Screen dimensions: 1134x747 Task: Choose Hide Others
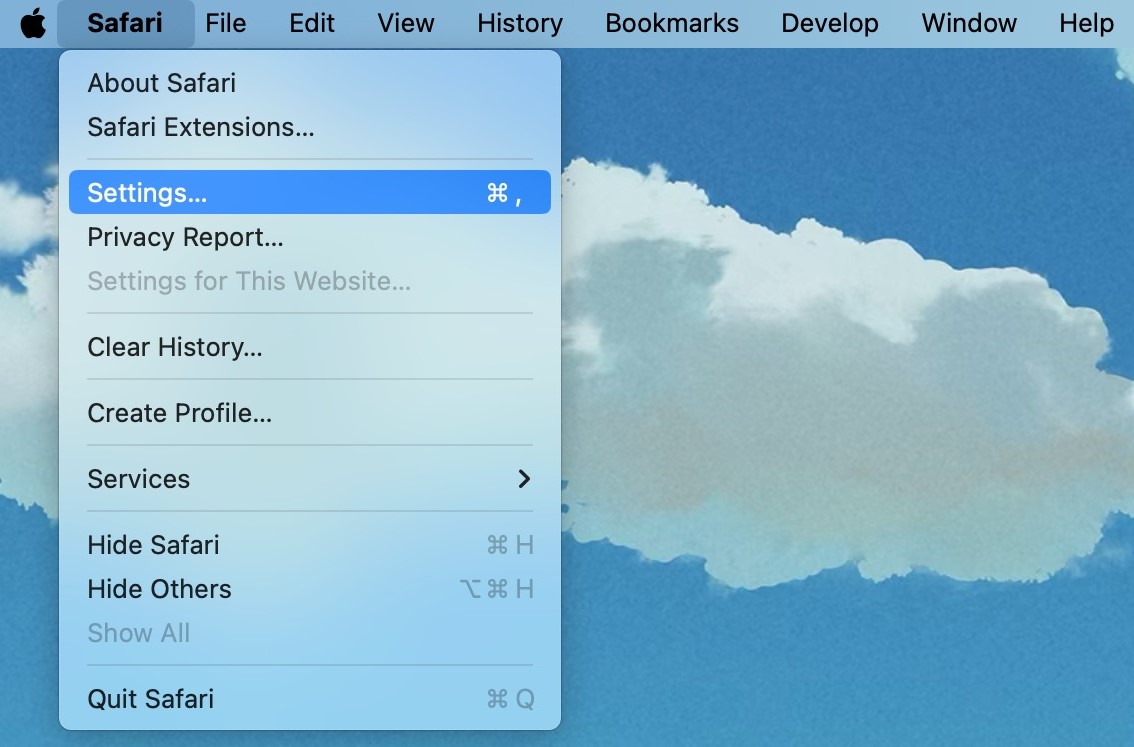310,589
